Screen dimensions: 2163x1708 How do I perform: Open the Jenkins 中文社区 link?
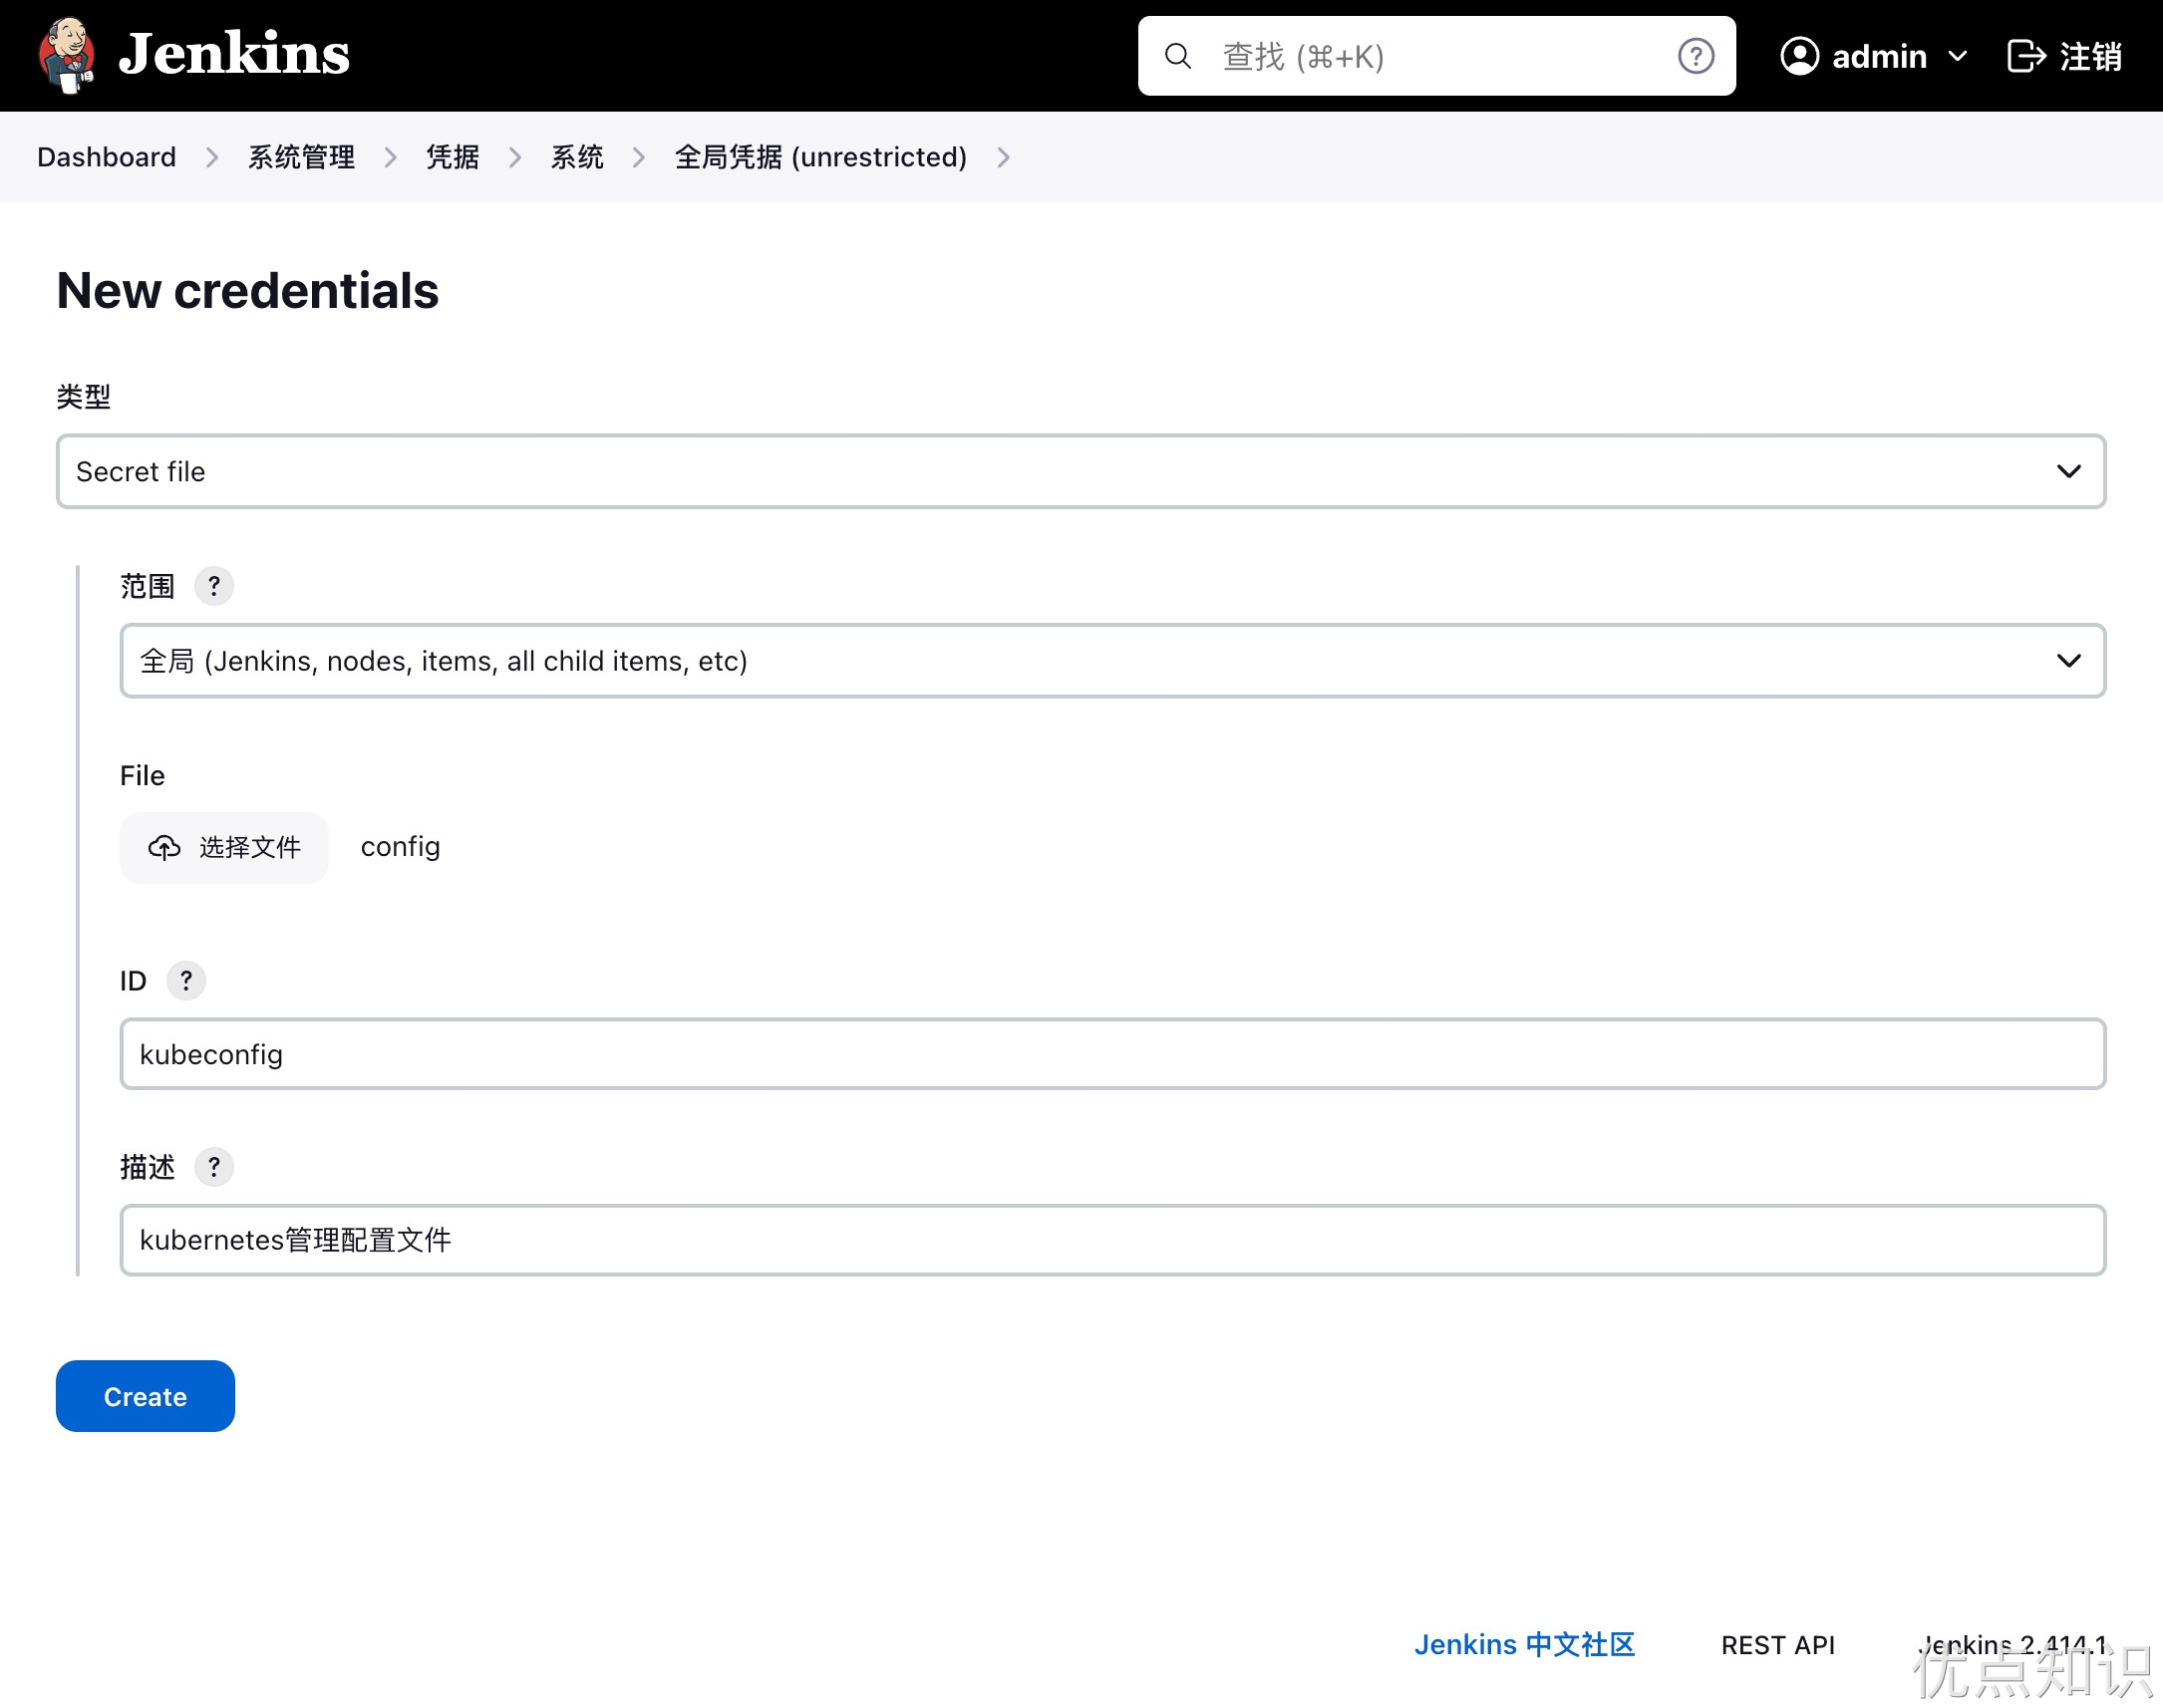tap(1523, 1644)
